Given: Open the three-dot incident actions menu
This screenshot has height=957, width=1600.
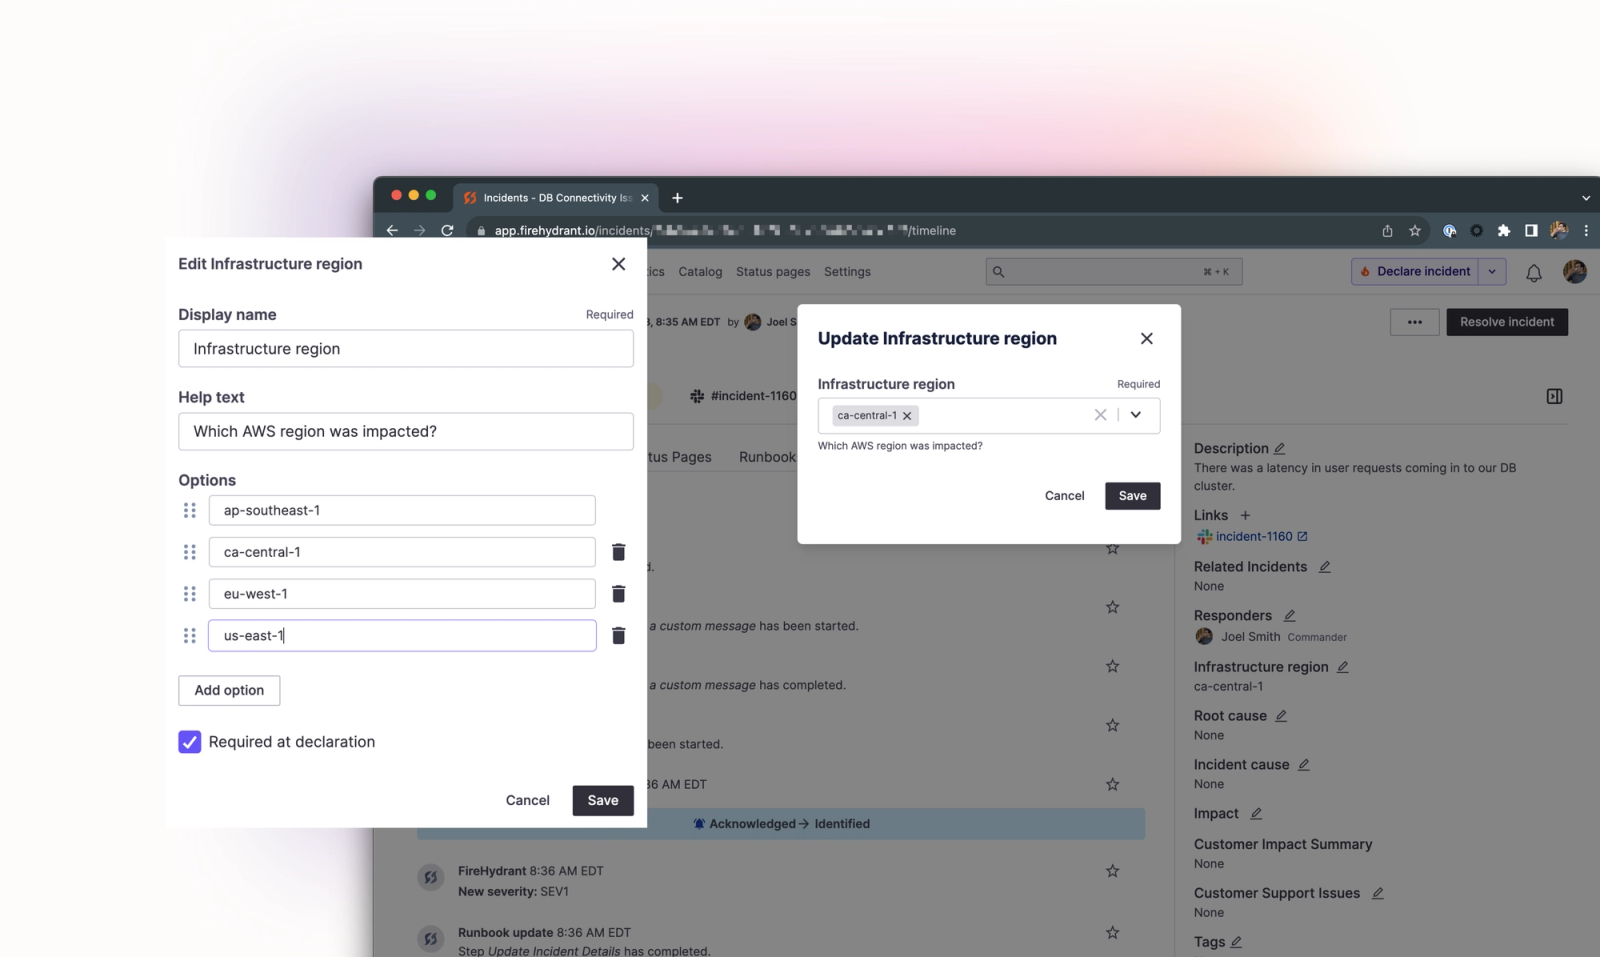Looking at the screenshot, I should pyautogui.click(x=1414, y=322).
